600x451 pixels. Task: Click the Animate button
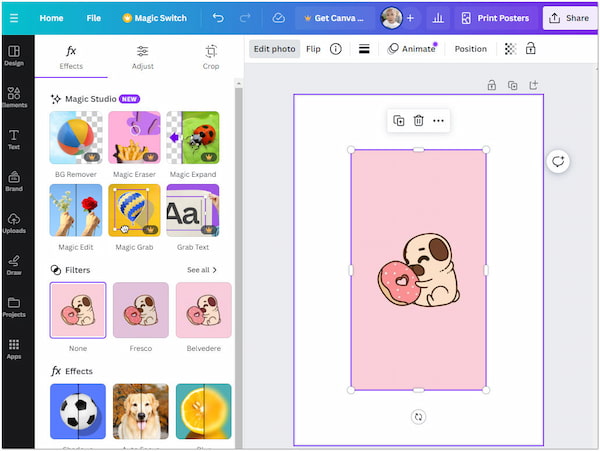pyautogui.click(x=411, y=48)
